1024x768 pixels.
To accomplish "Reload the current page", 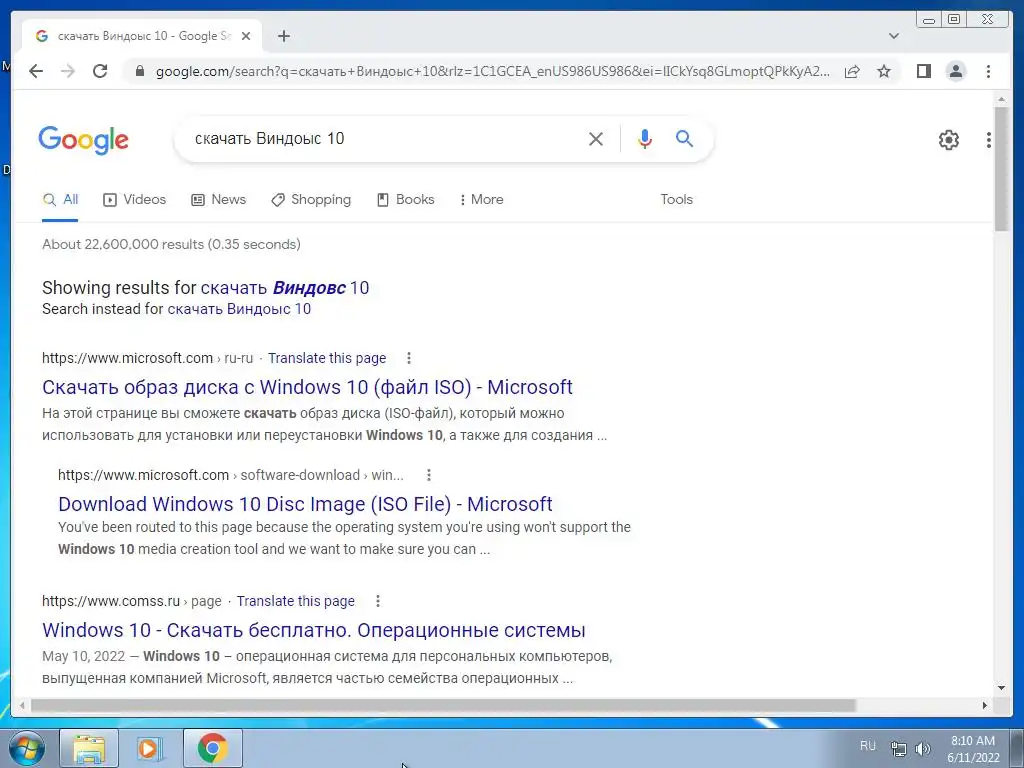I will tap(100, 71).
